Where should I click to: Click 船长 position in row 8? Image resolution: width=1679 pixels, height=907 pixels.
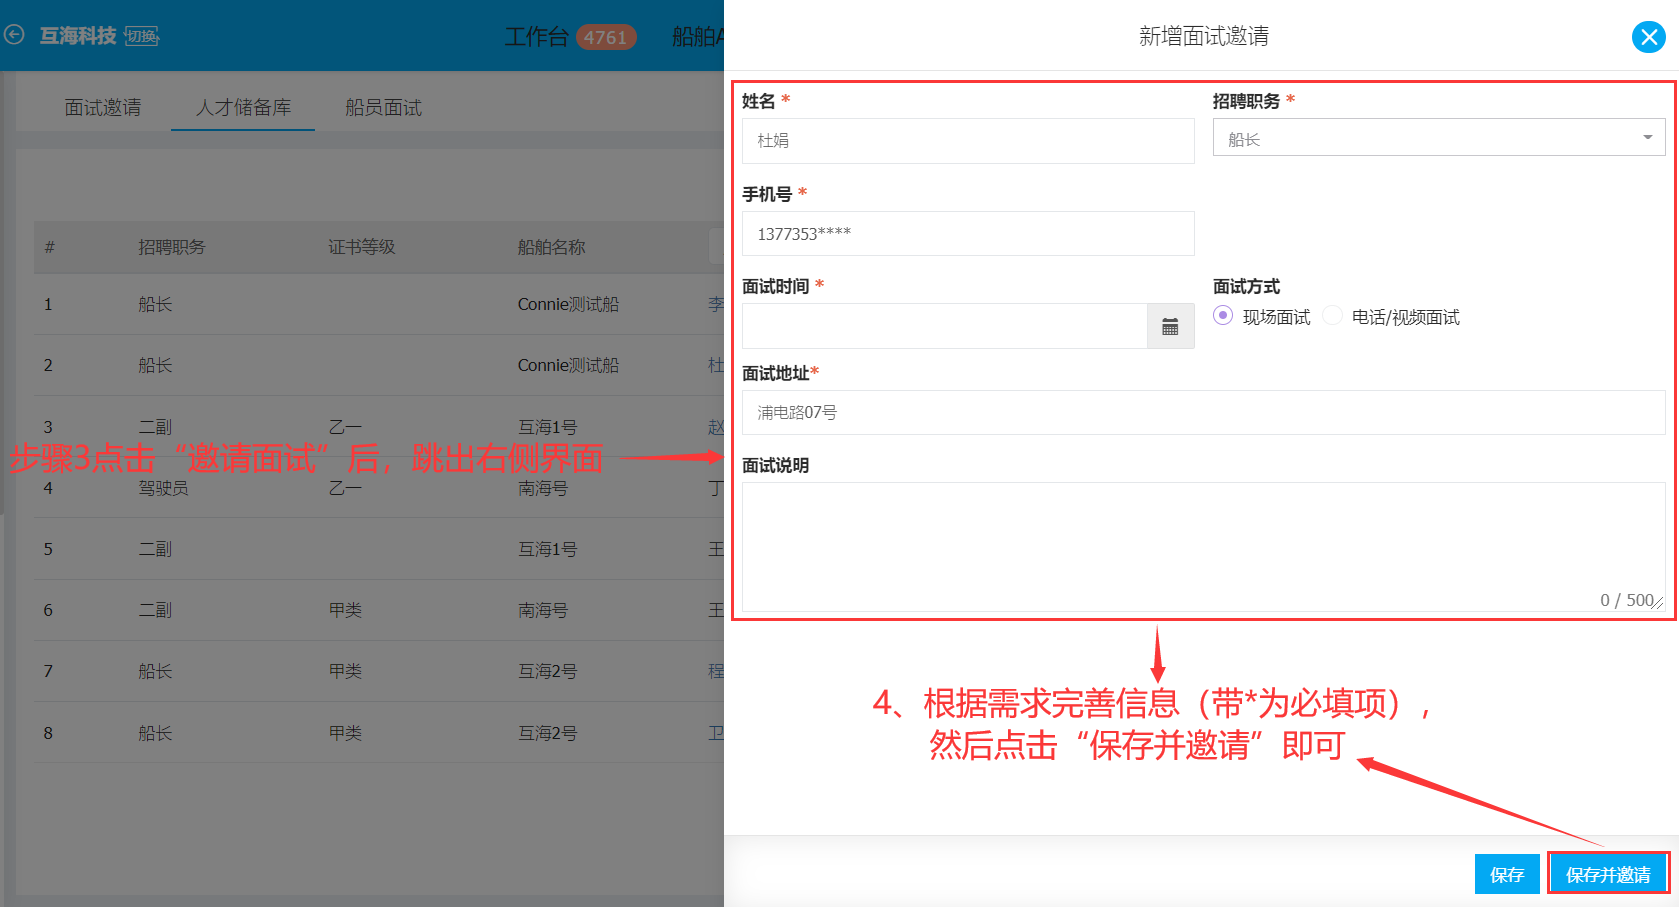click(x=155, y=733)
